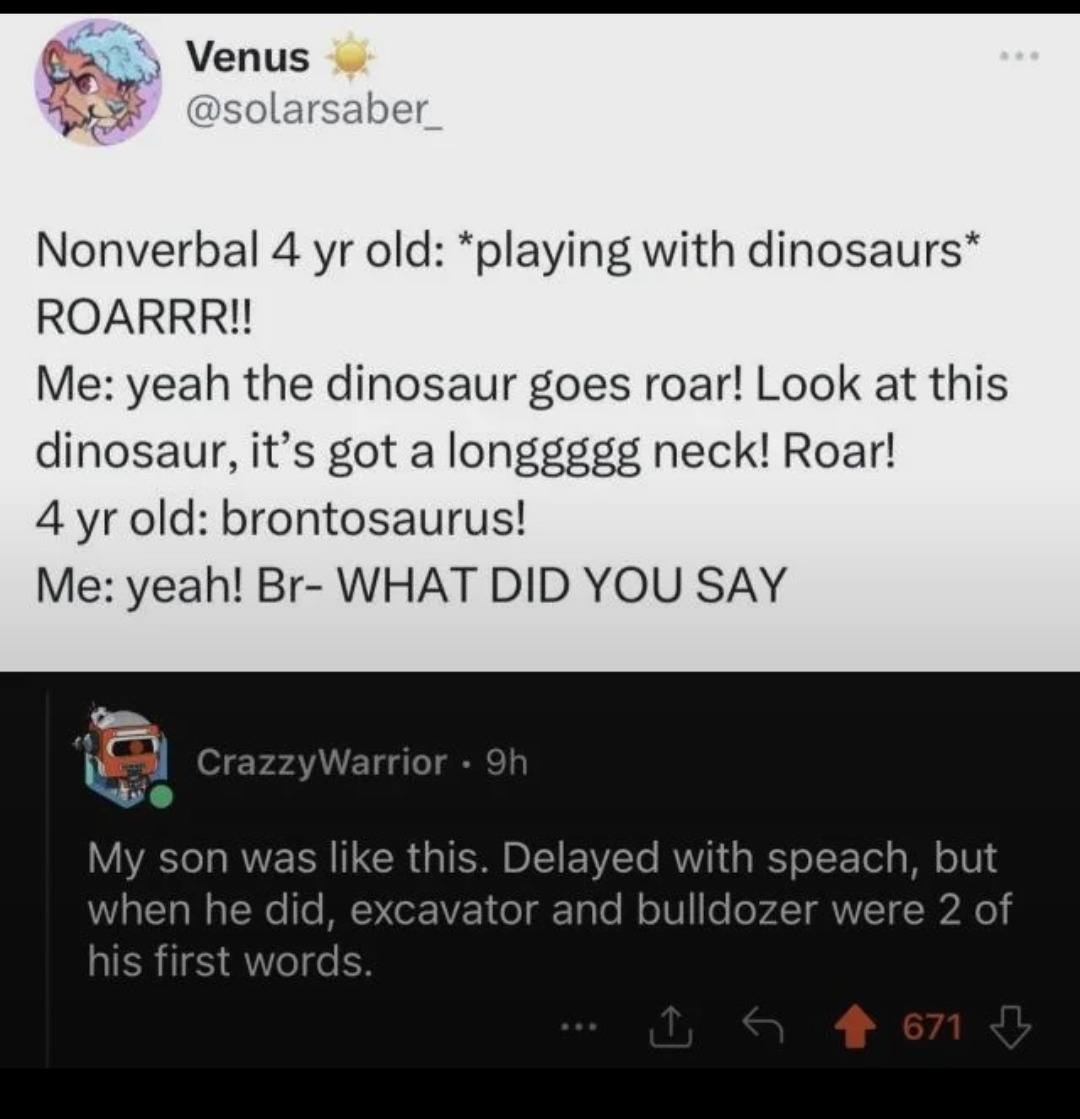Click the CrazzyWarrior username
Image resolution: width=1080 pixels, height=1119 pixels.
[x=320, y=763]
